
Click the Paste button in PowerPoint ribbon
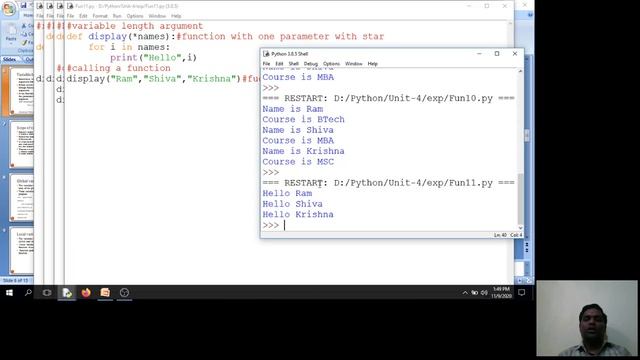click(x=11, y=33)
